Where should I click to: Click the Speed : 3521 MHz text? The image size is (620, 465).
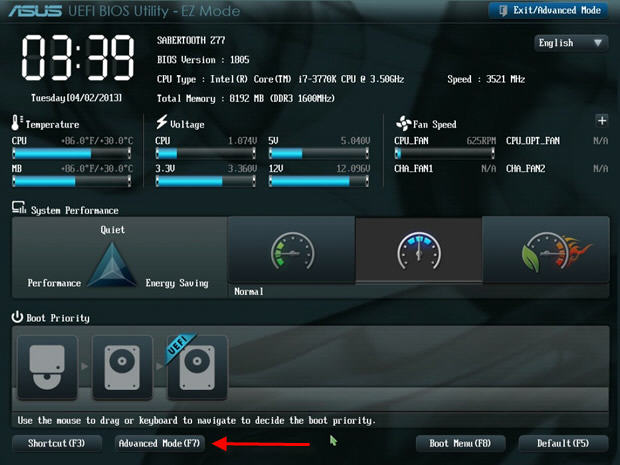(x=486, y=79)
